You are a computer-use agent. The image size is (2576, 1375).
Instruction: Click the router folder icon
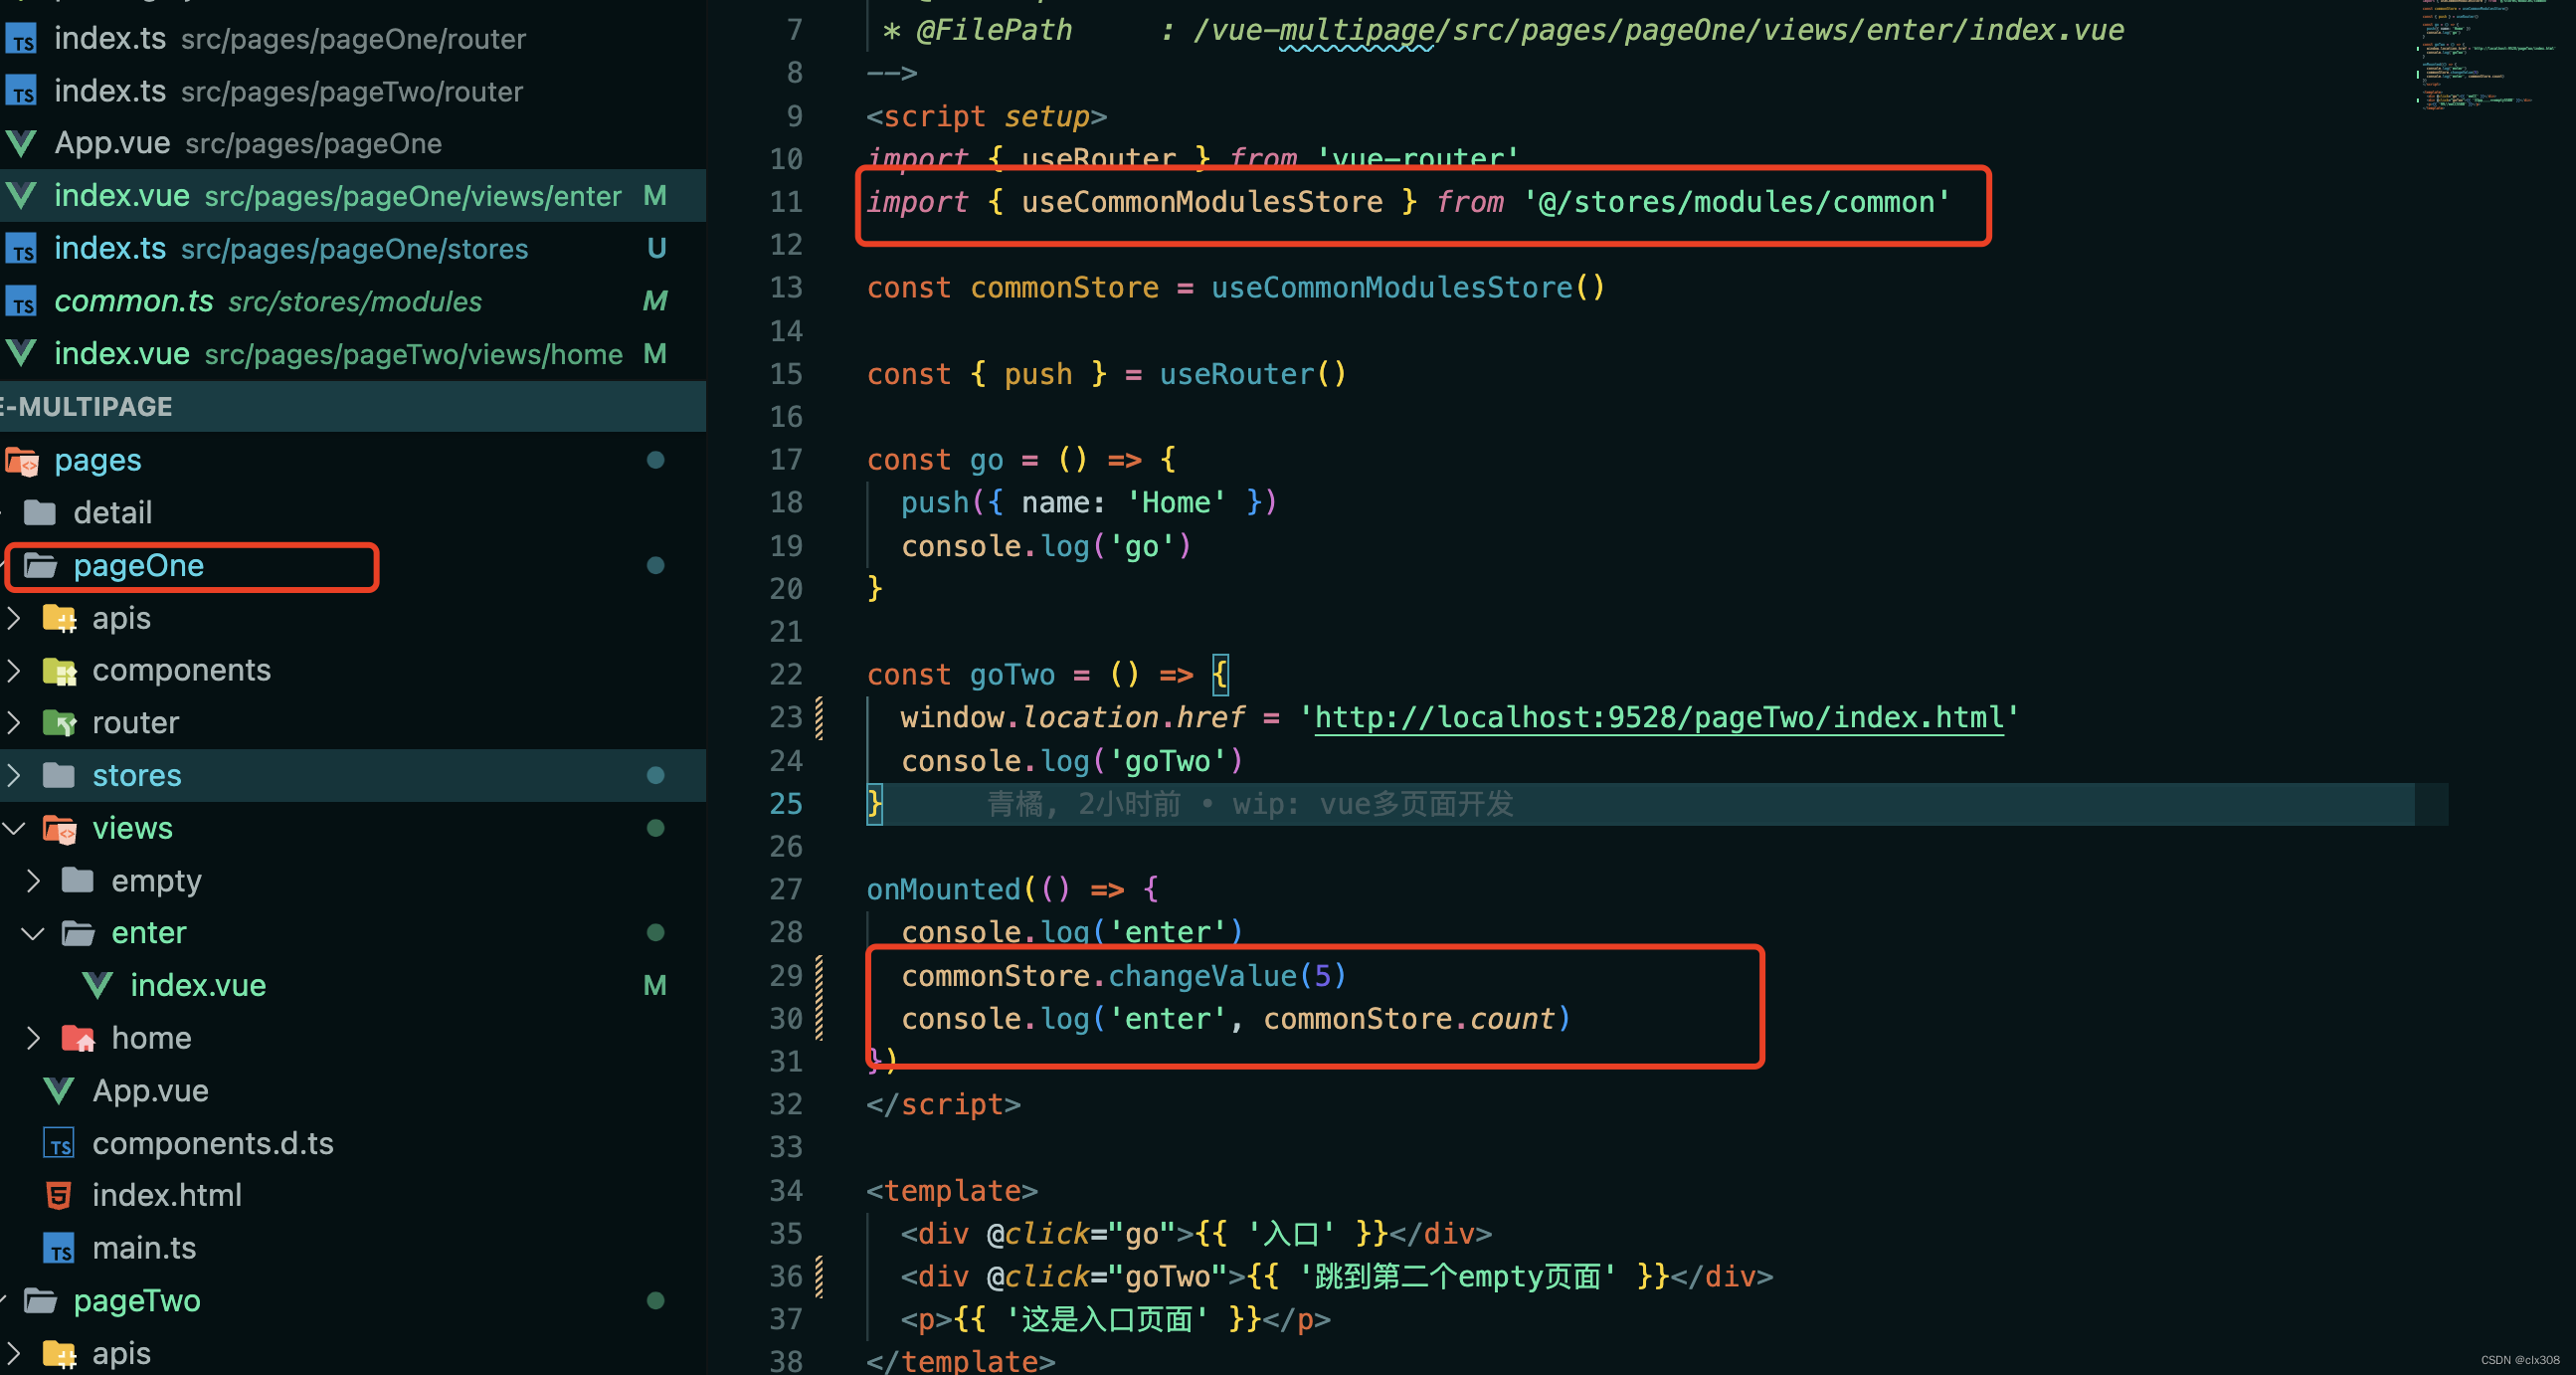coord(60,723)
